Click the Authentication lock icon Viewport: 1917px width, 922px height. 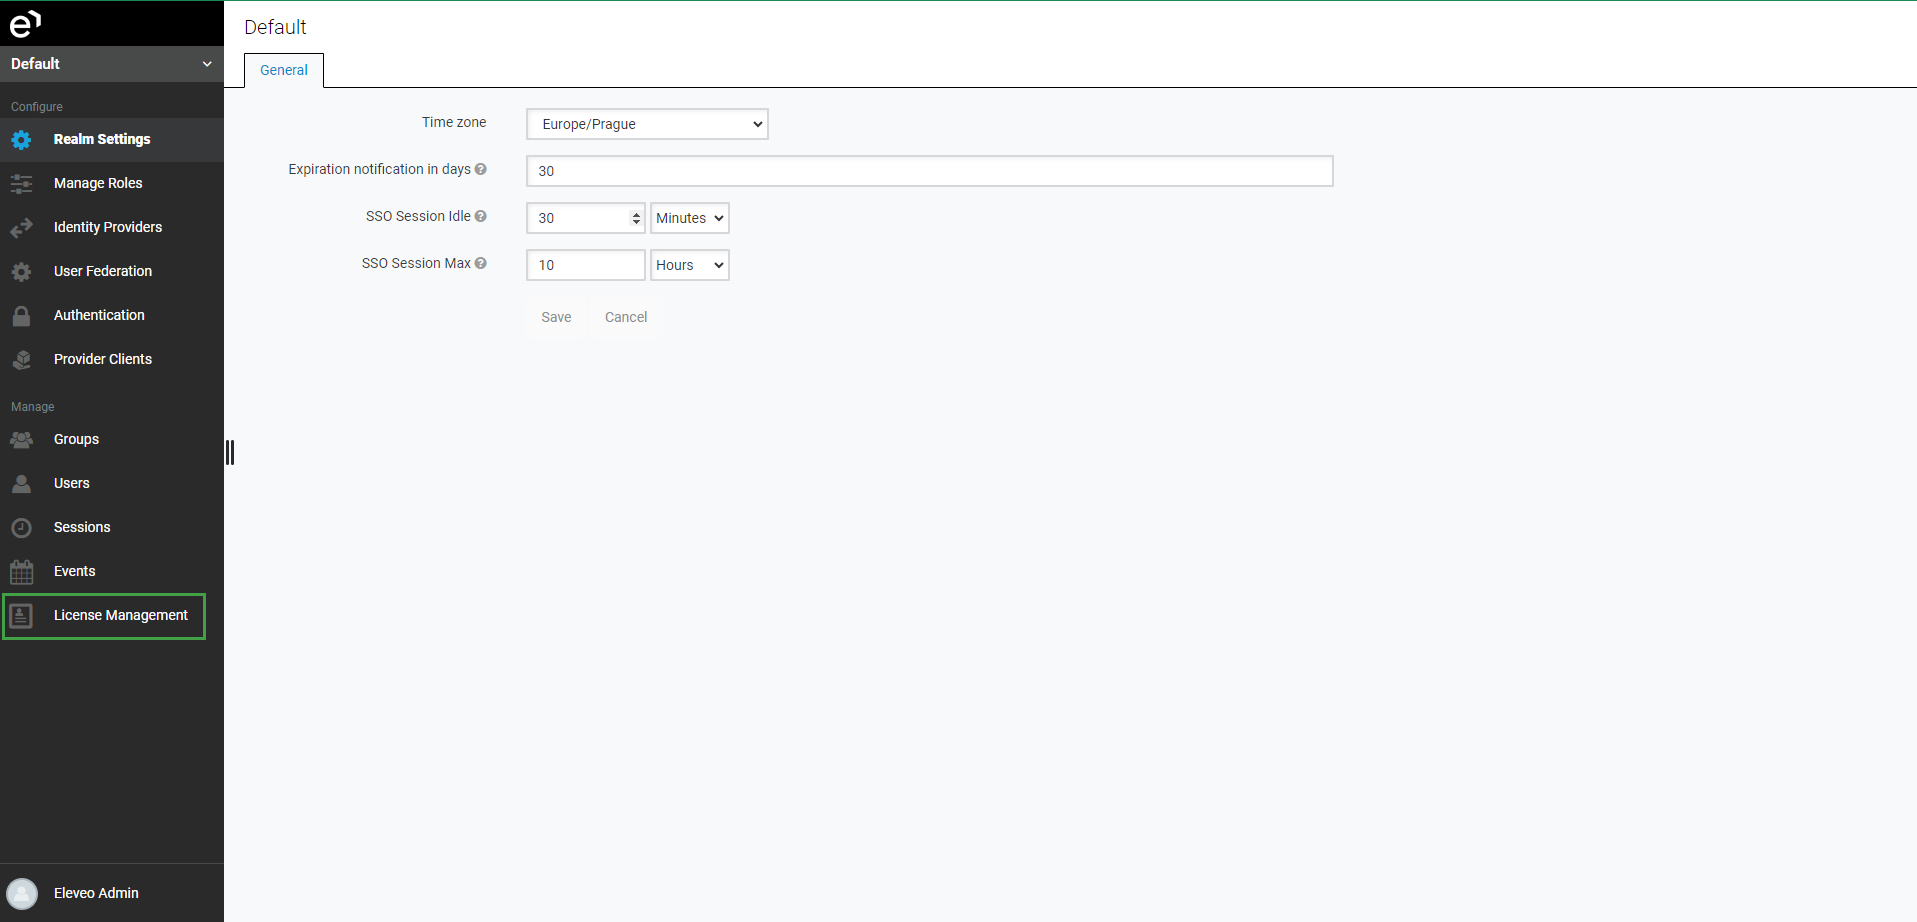[x=21, y=316]
